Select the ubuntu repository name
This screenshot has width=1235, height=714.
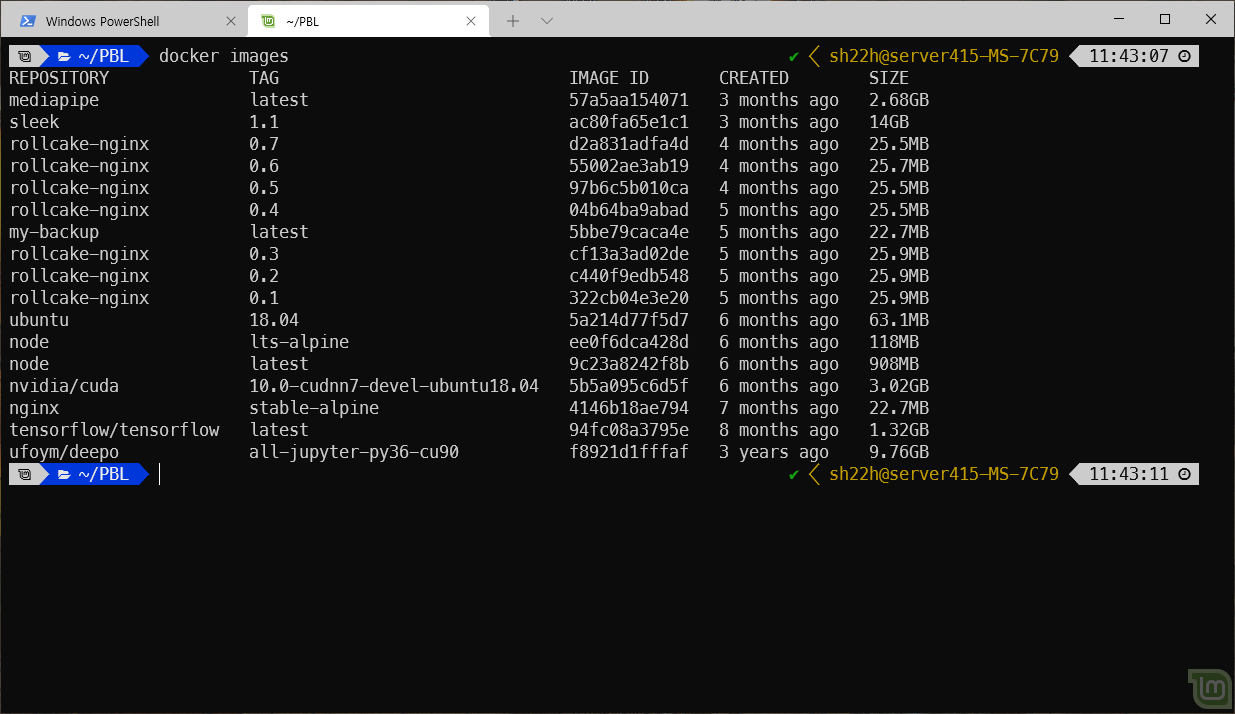(x=39, y=320)
